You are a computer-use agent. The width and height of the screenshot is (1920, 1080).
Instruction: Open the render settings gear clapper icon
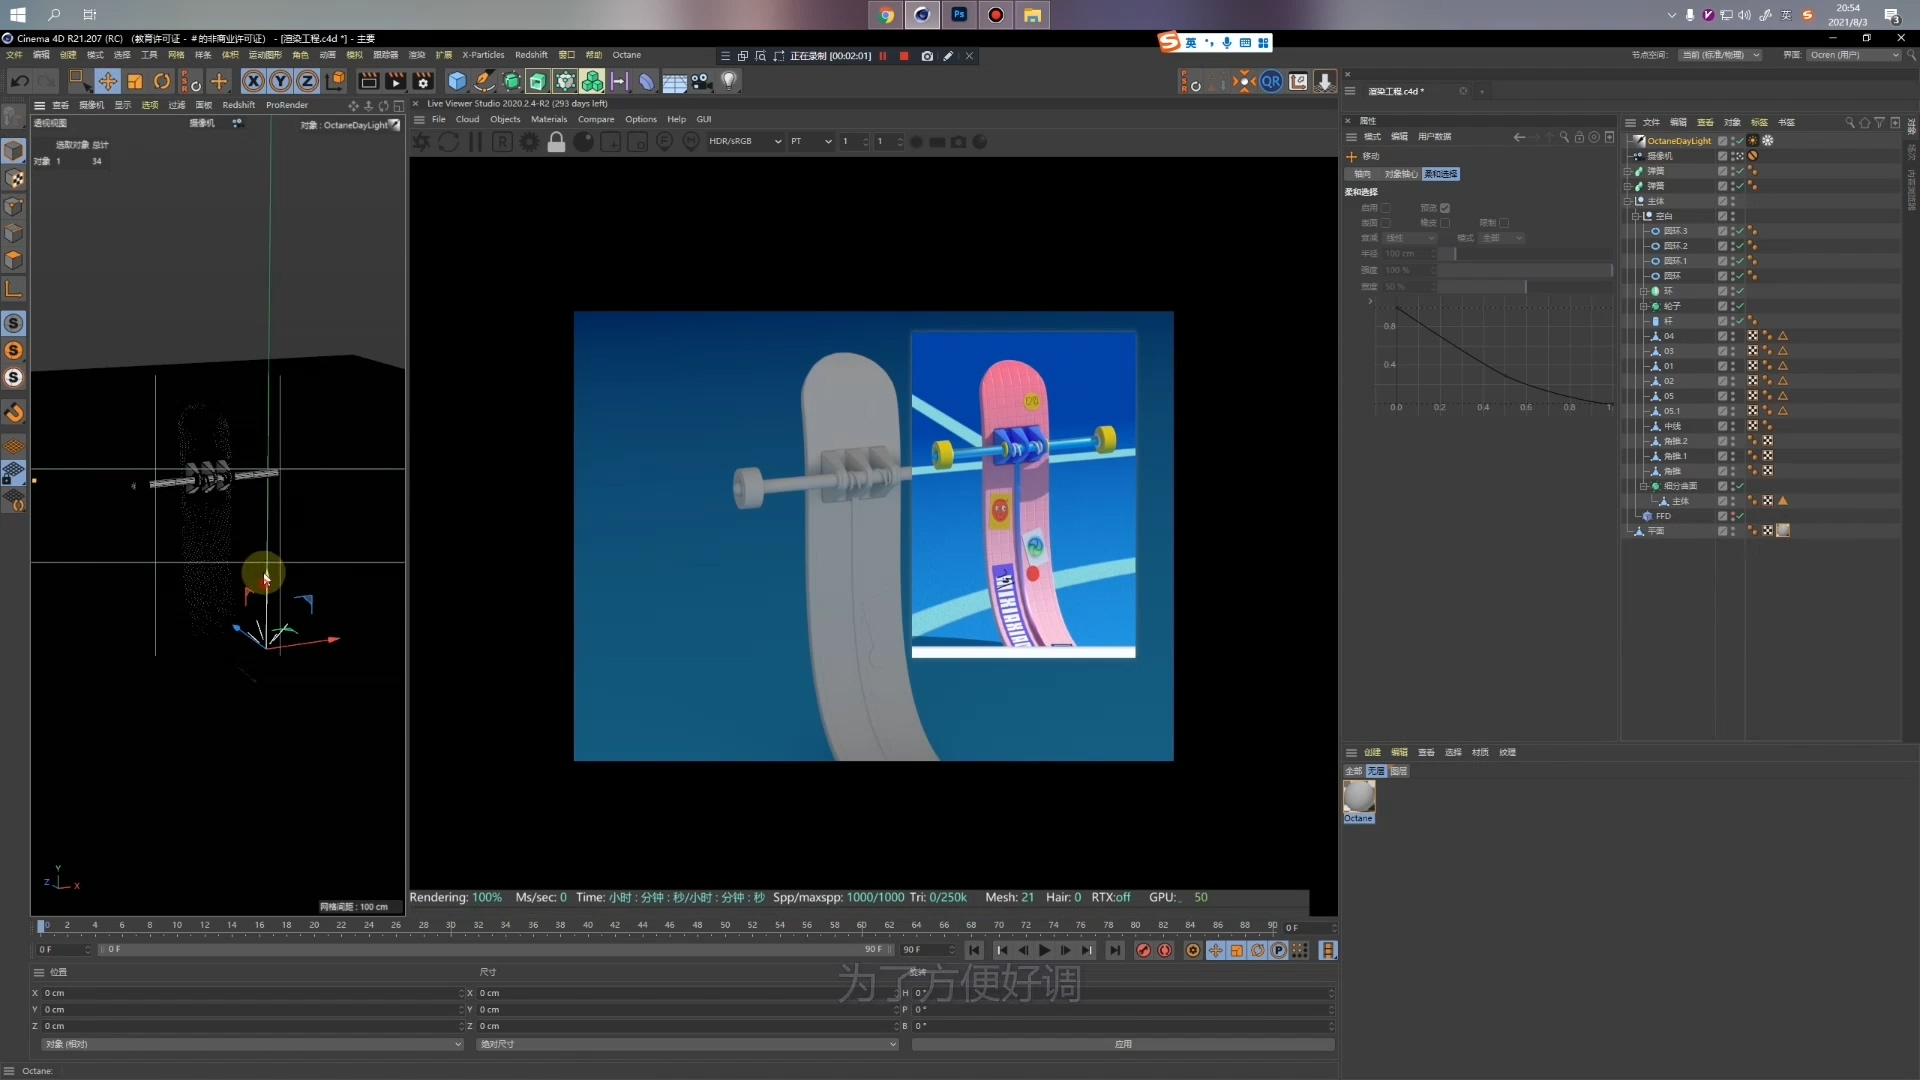click(x=423, y=81)
